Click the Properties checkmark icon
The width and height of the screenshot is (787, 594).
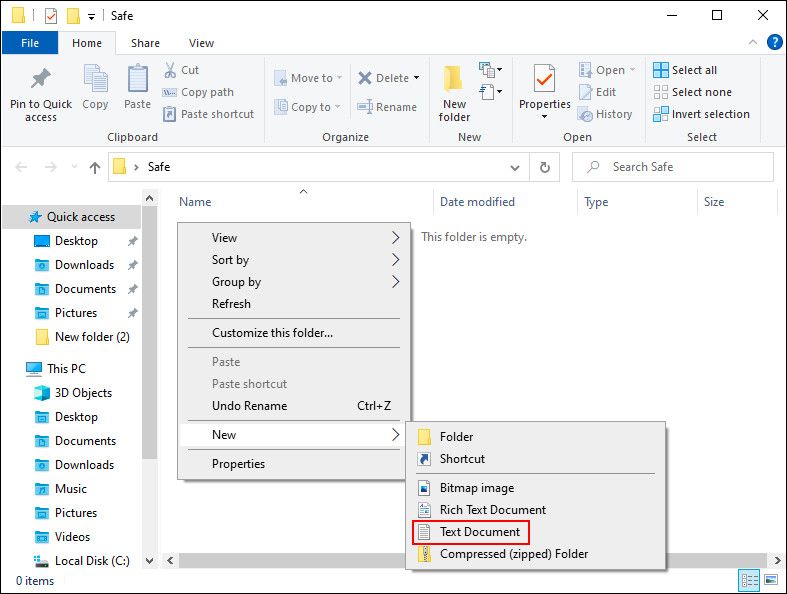coord(544,78)
